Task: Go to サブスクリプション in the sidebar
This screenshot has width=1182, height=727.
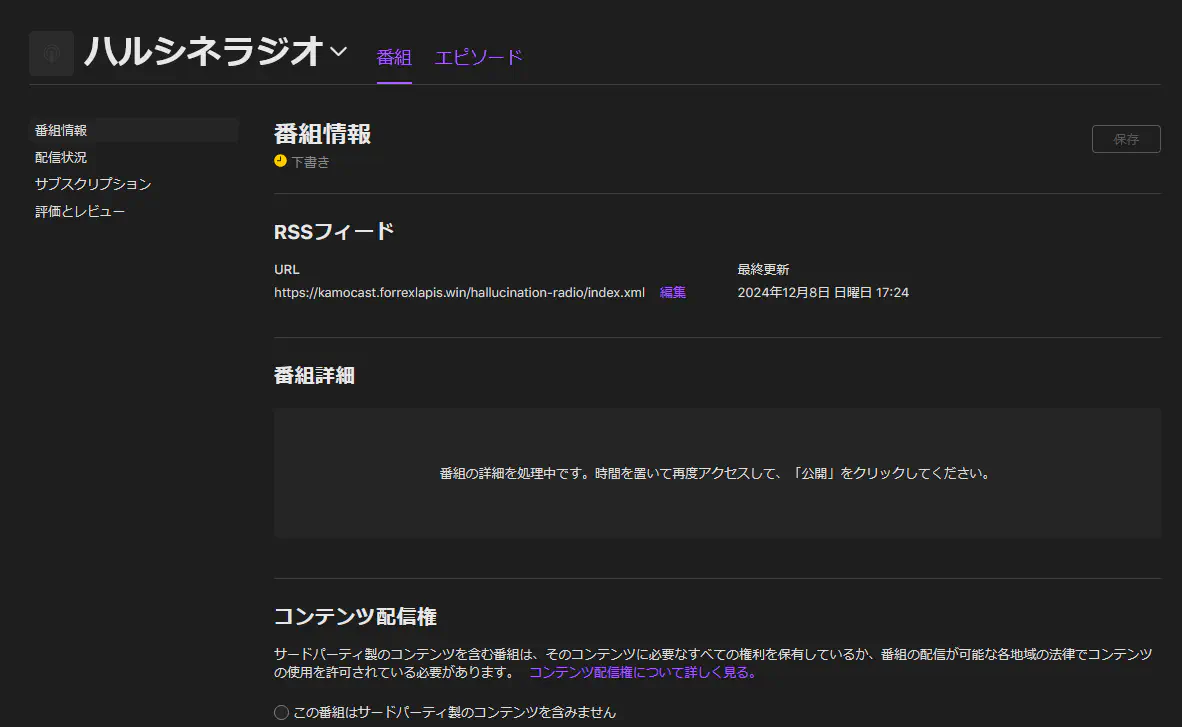Action: 93,184
